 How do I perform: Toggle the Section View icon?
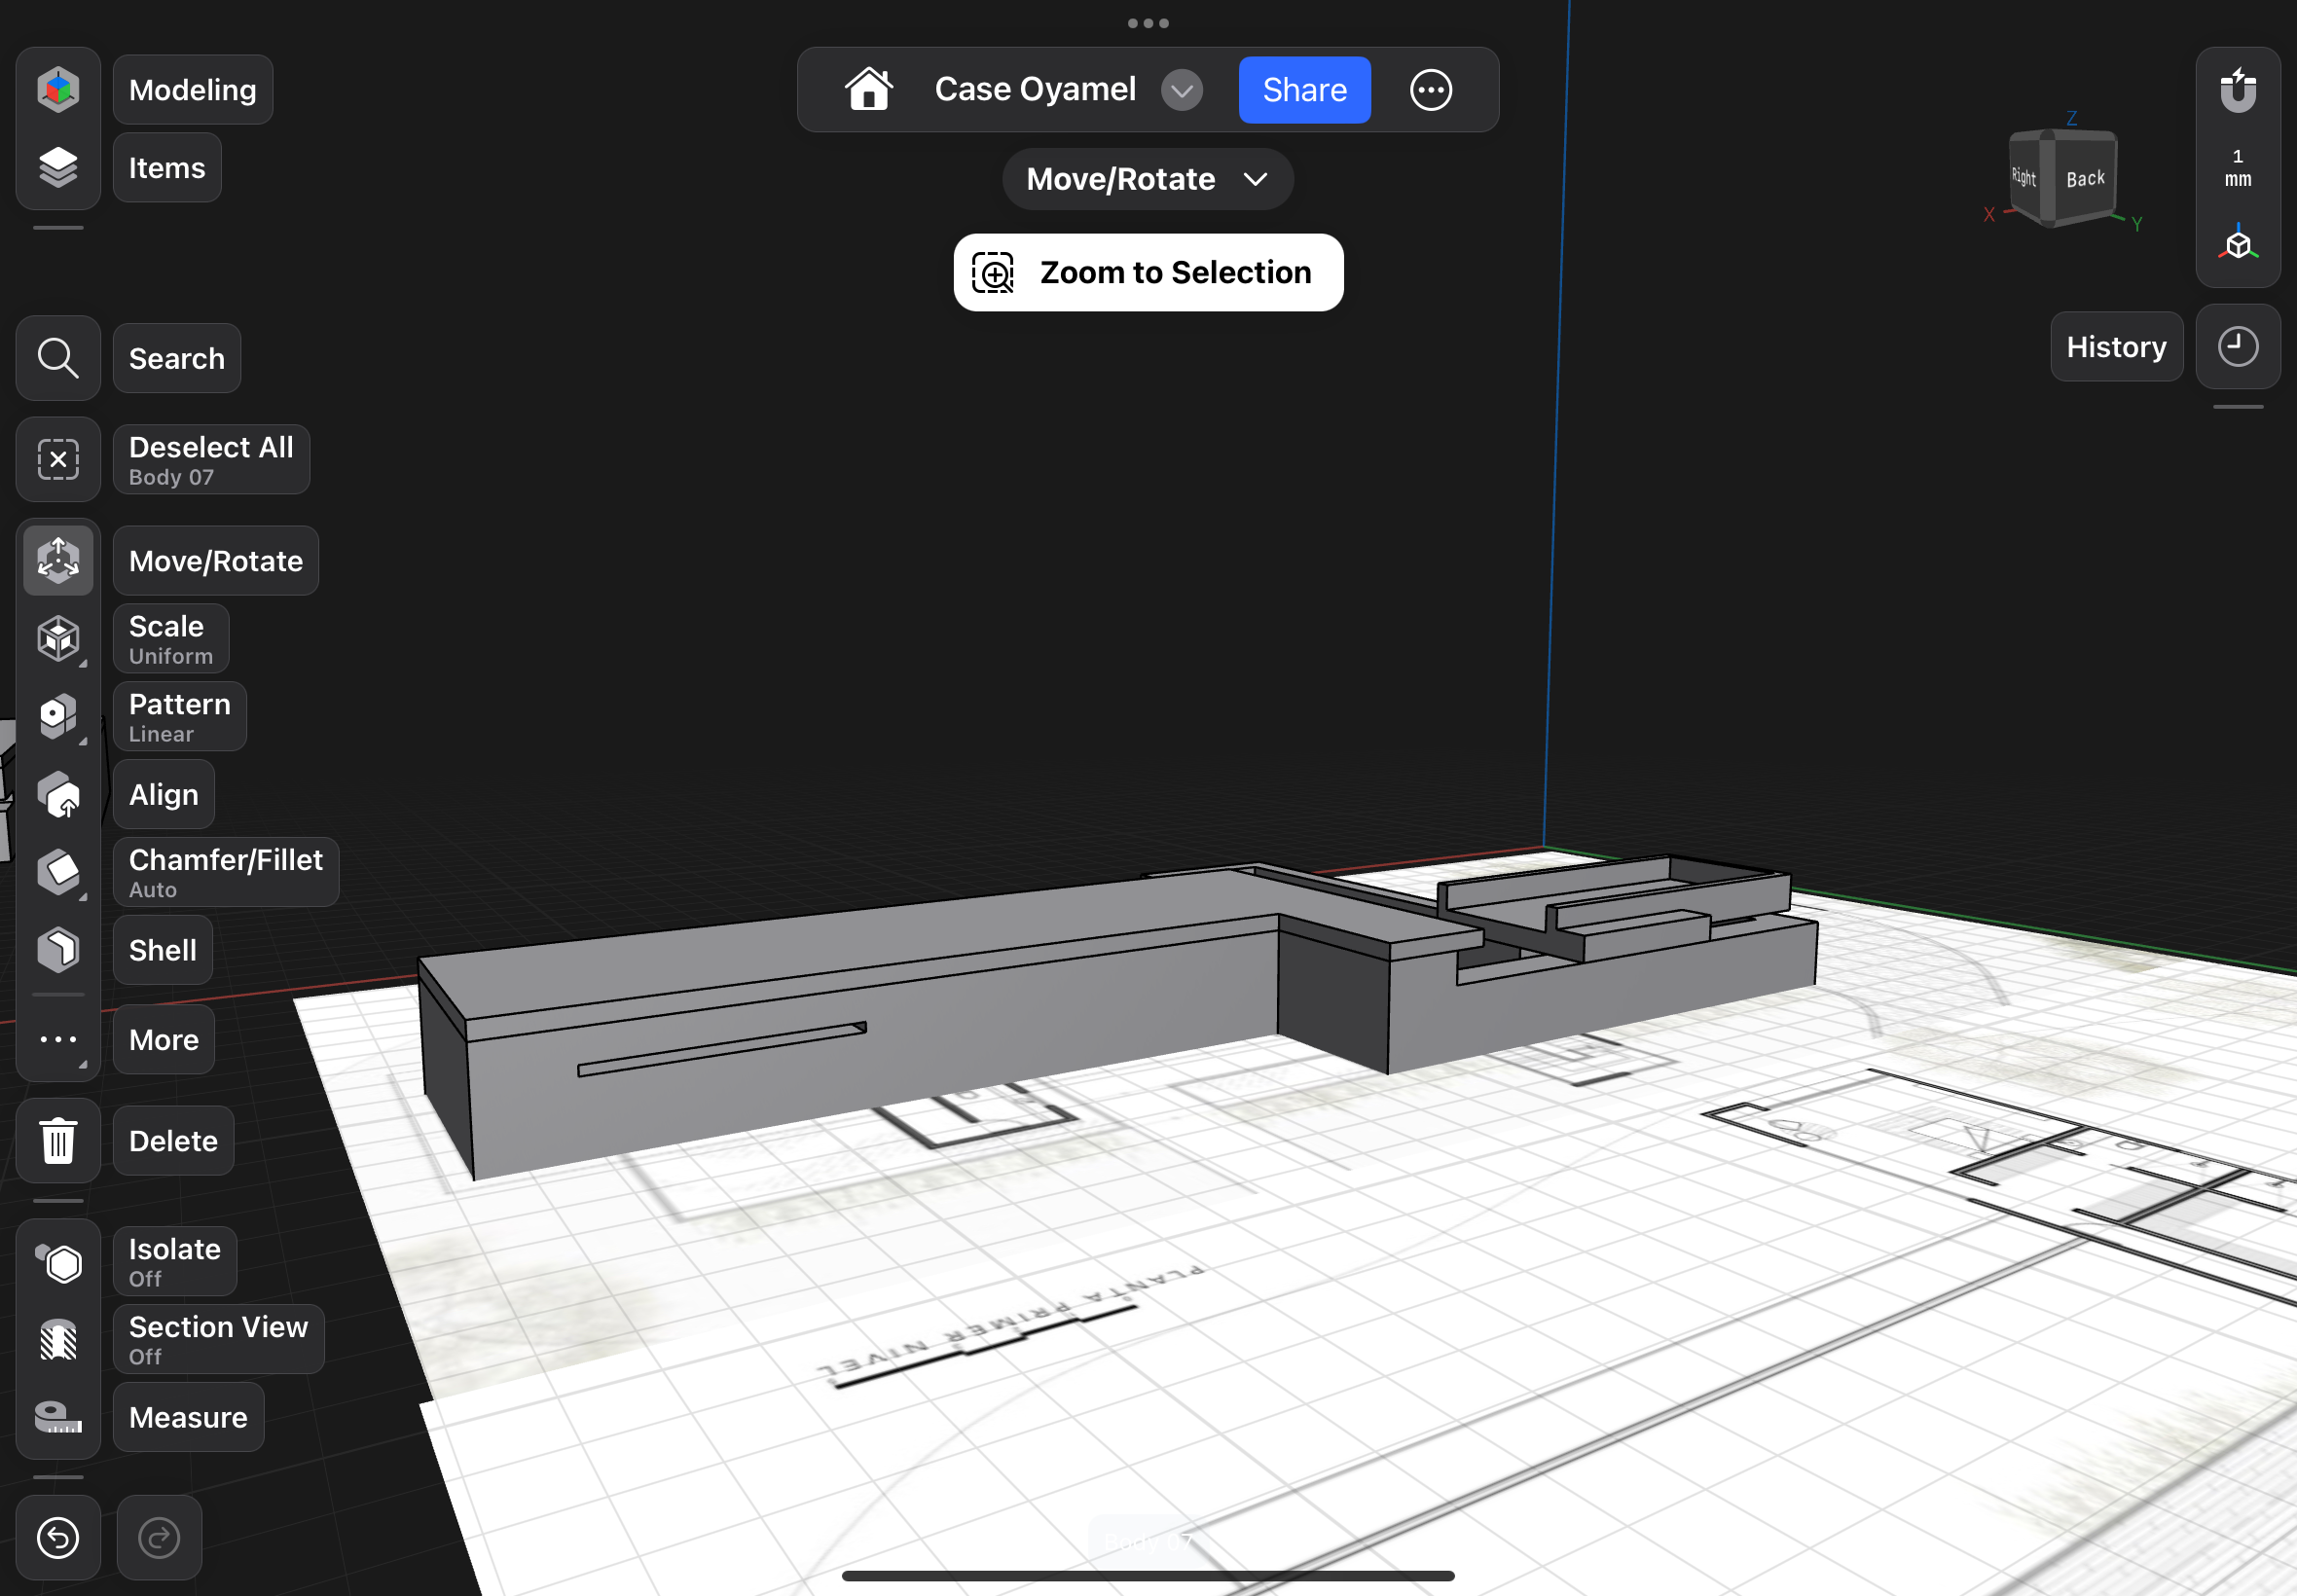(58, 1340)
